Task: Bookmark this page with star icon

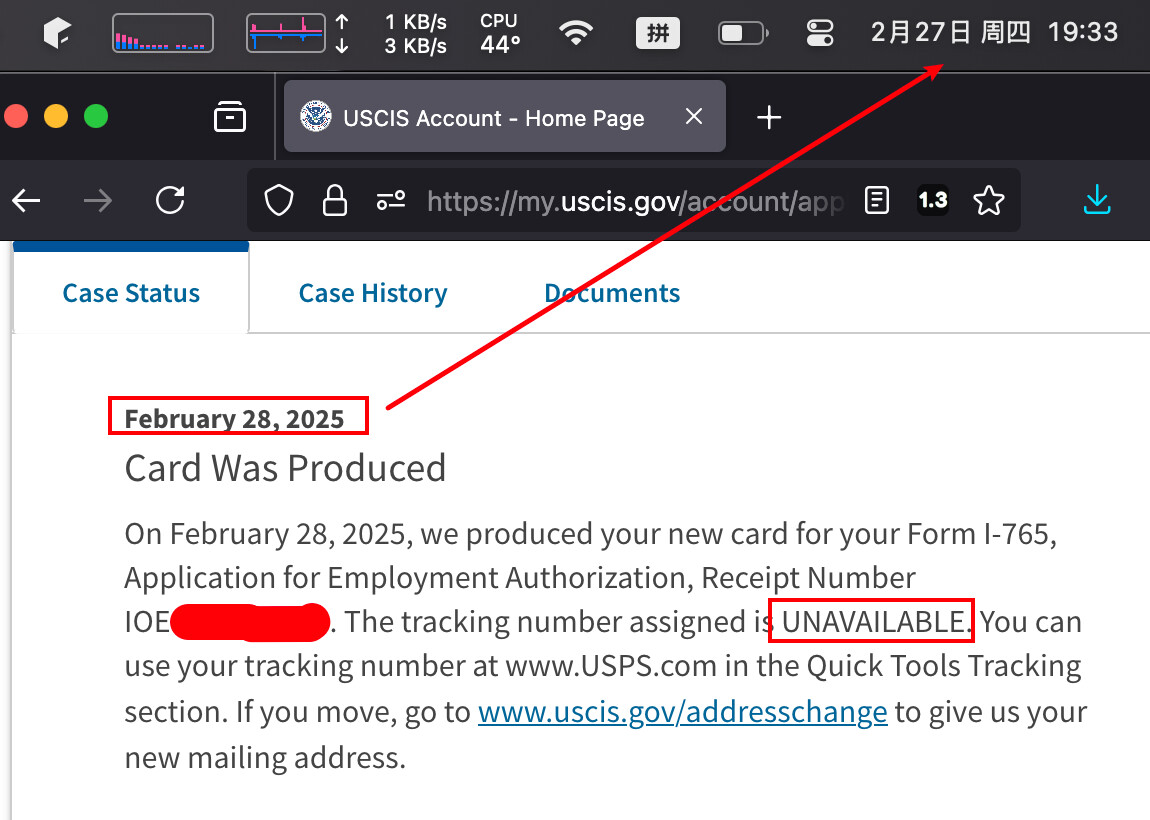Action: 989,201
